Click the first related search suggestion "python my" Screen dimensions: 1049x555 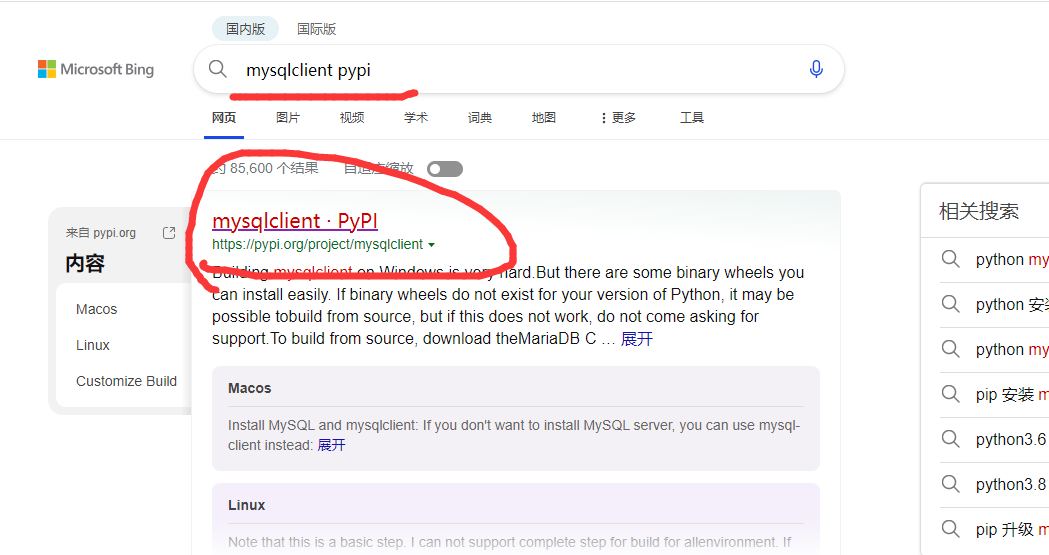(x=1012, y=259)
